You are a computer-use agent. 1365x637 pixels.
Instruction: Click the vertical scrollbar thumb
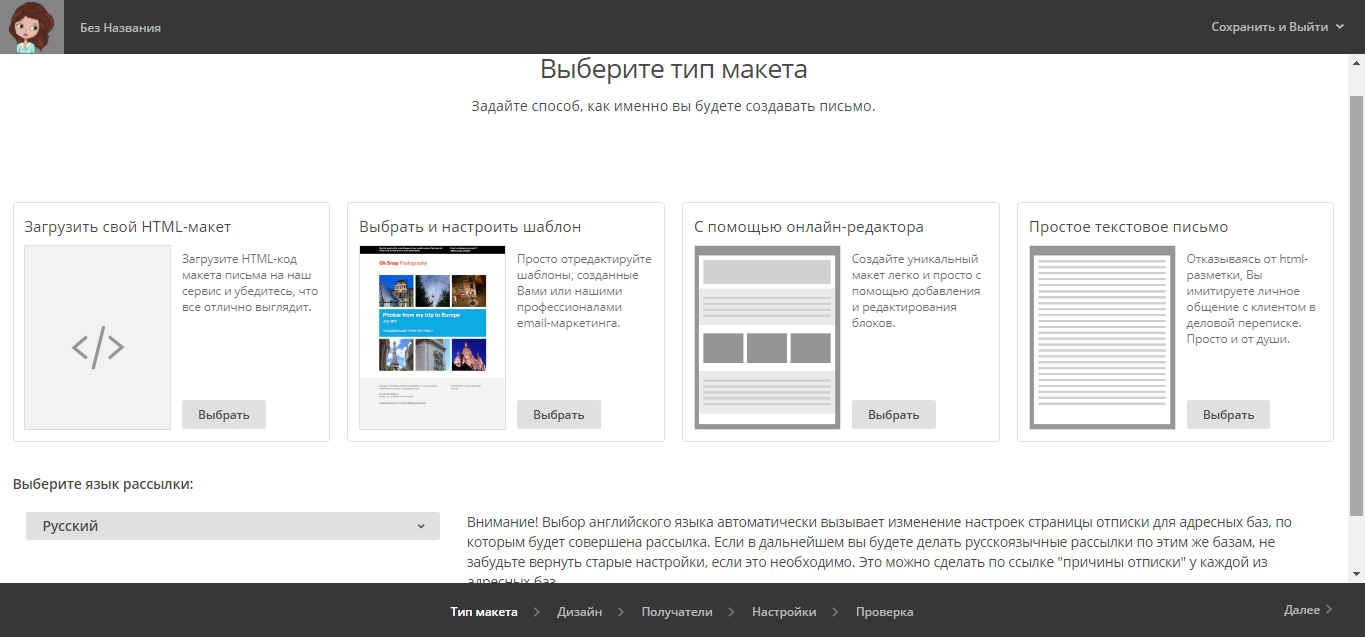(x=1356, y=300)
